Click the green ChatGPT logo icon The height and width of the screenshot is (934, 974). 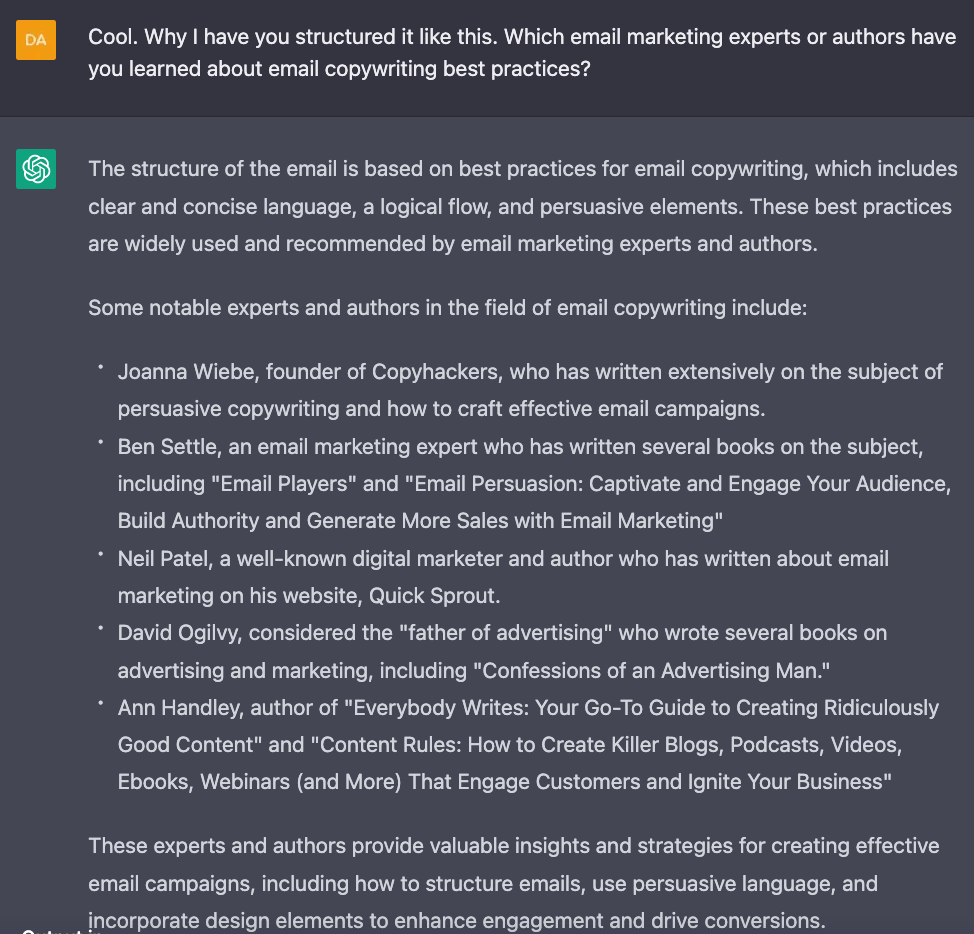tap(36, 169)
